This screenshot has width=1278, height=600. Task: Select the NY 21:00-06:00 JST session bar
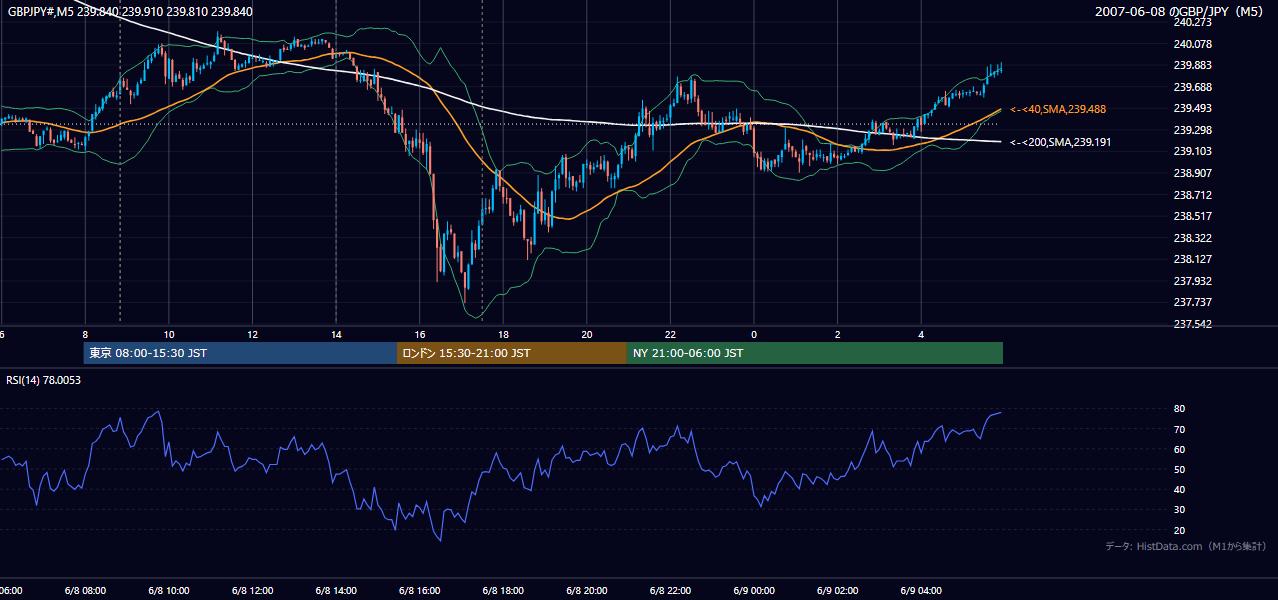click(815, 353)
